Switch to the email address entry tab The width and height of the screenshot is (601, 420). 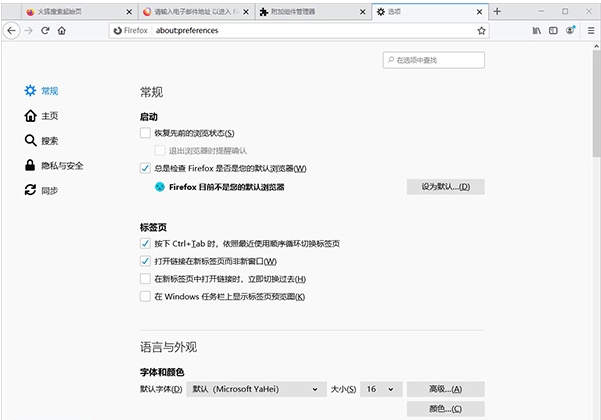pos(195,12)
